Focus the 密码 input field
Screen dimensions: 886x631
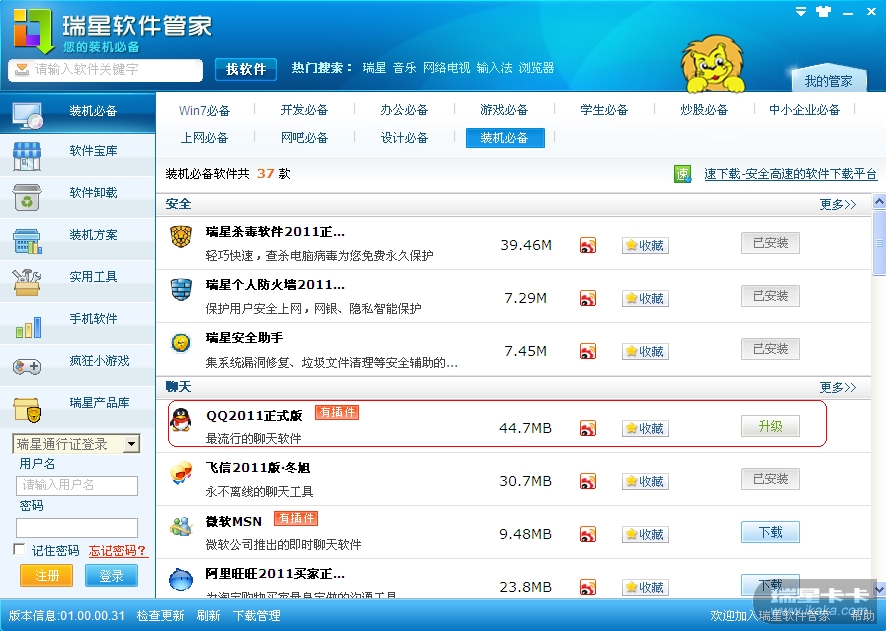77,528
